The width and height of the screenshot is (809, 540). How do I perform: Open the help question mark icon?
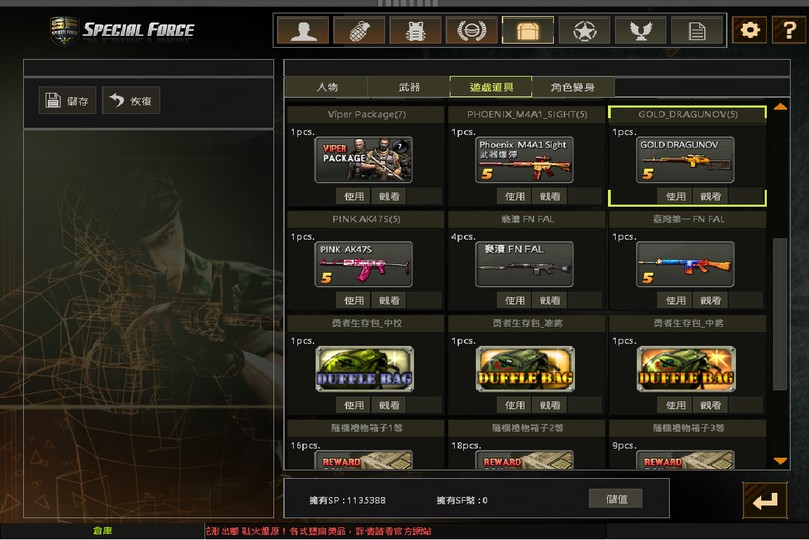(x=789, y=30)
